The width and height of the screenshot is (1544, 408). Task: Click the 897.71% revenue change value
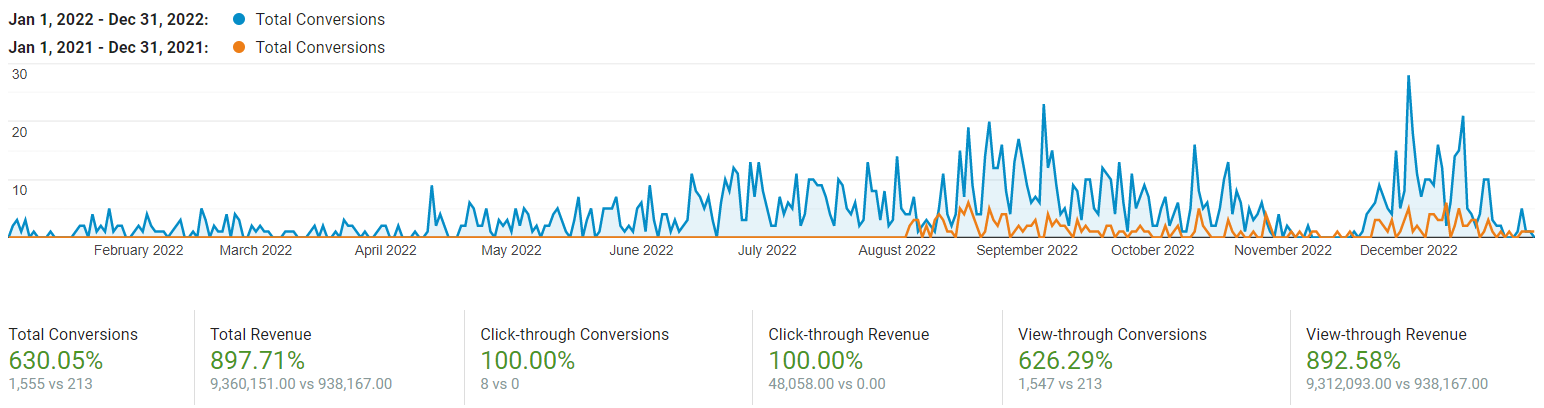(x=257, y=360)
